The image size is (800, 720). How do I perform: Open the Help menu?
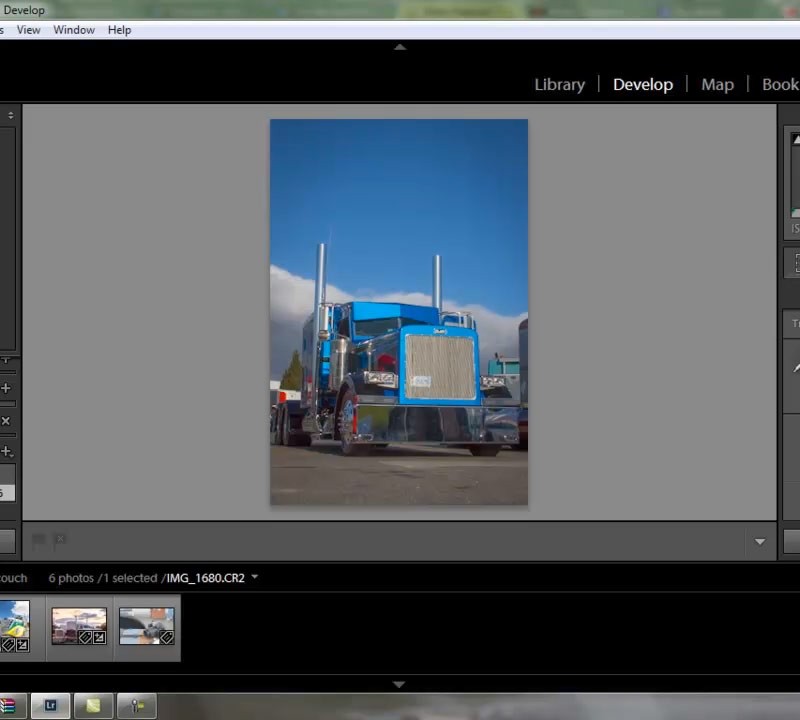(x=119, y=30)
